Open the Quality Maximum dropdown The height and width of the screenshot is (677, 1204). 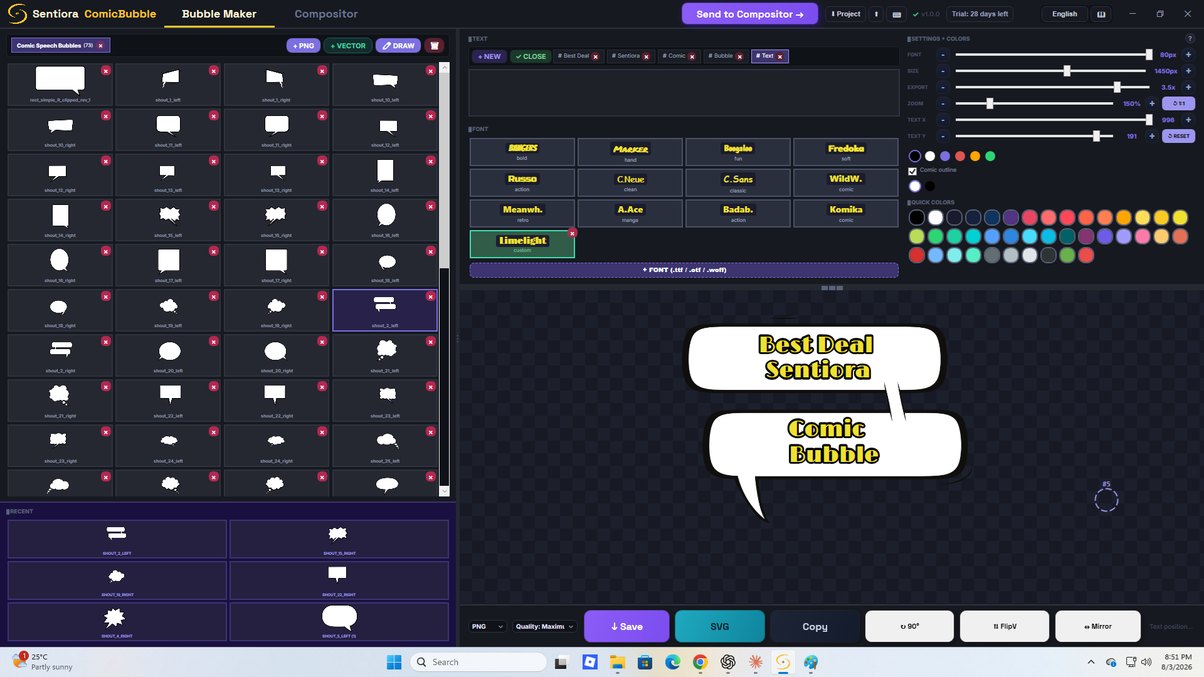(x=545, y=626)
